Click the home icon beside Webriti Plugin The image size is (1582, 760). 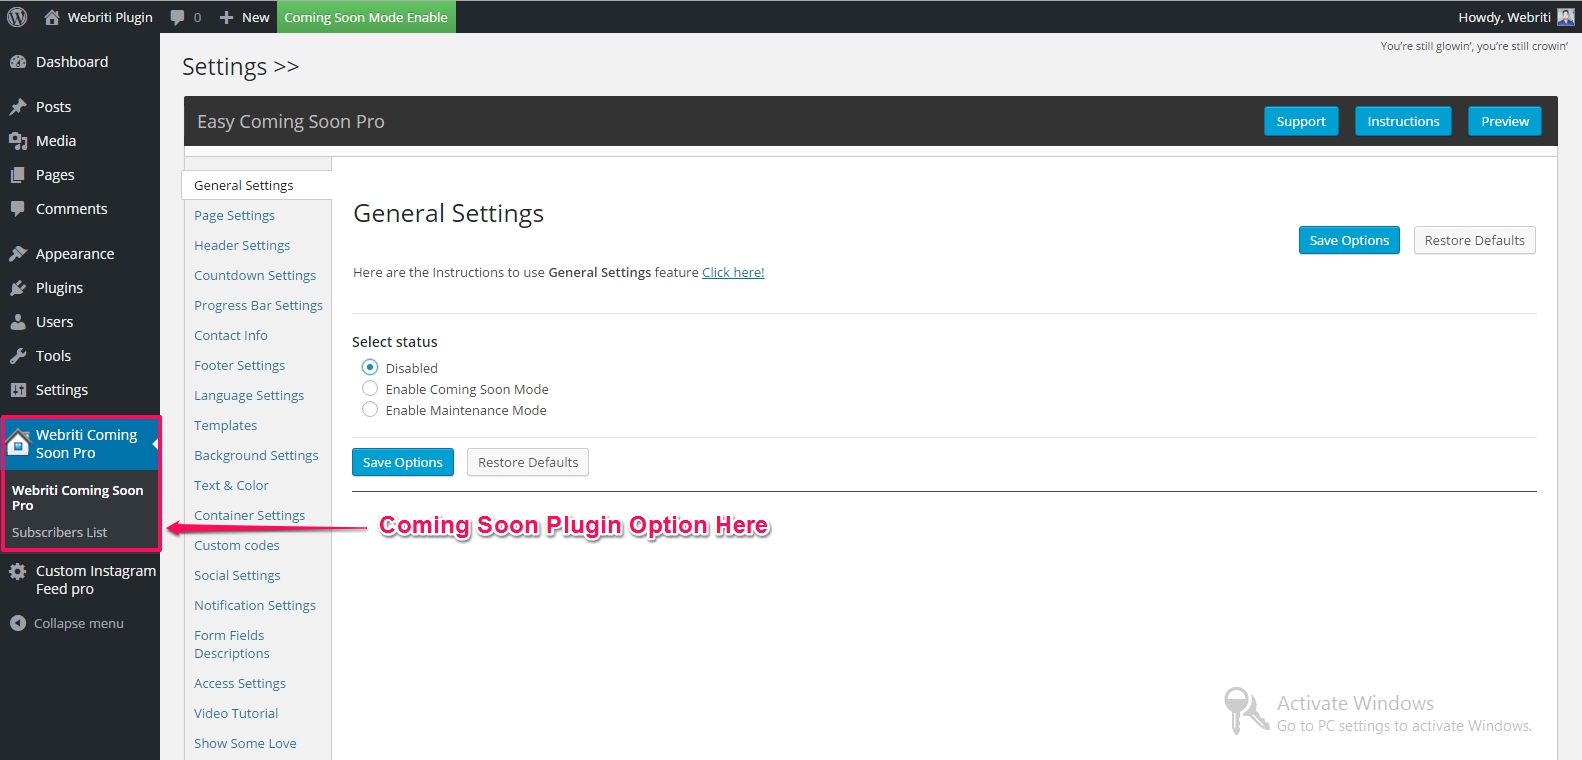pos(52,17)
